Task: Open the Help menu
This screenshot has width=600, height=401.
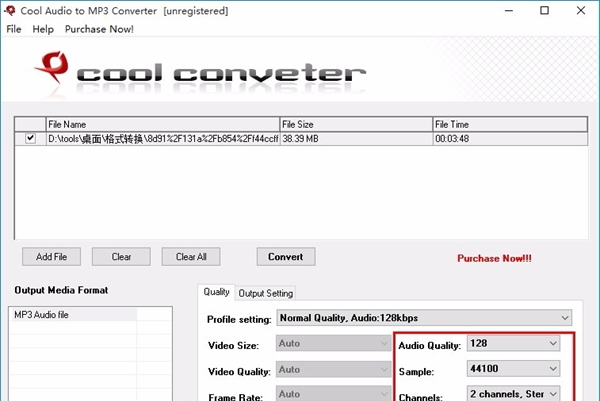Action: [43, 29]
